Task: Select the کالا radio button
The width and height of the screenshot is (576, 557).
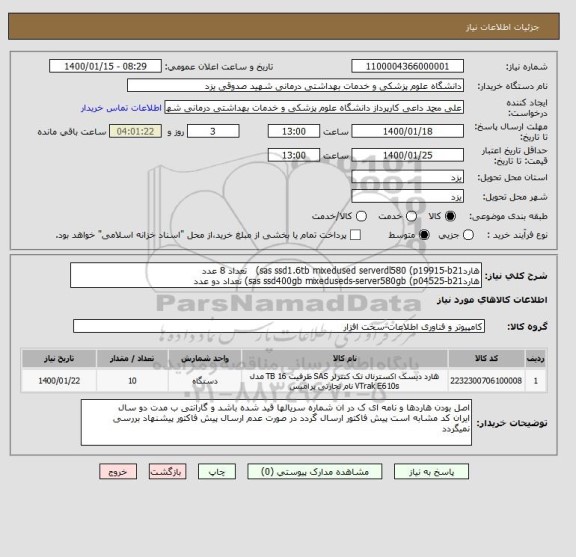Action: coord(450,216)
